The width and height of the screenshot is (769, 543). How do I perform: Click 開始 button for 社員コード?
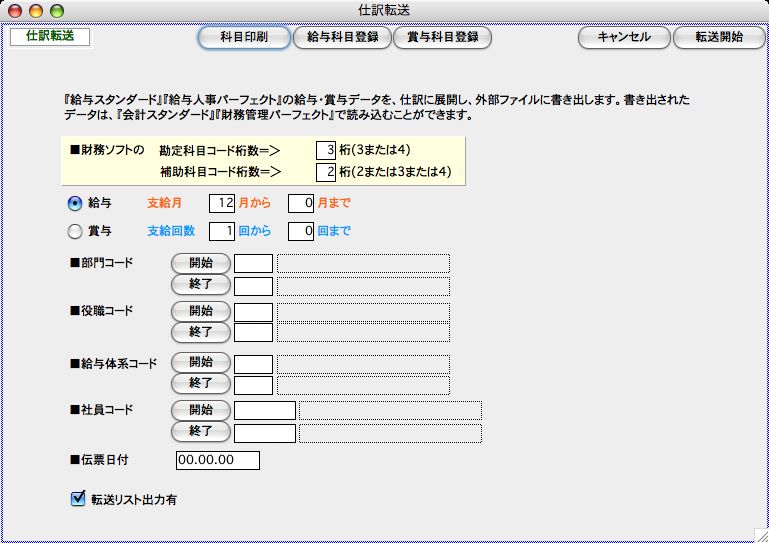coord(200,409)
